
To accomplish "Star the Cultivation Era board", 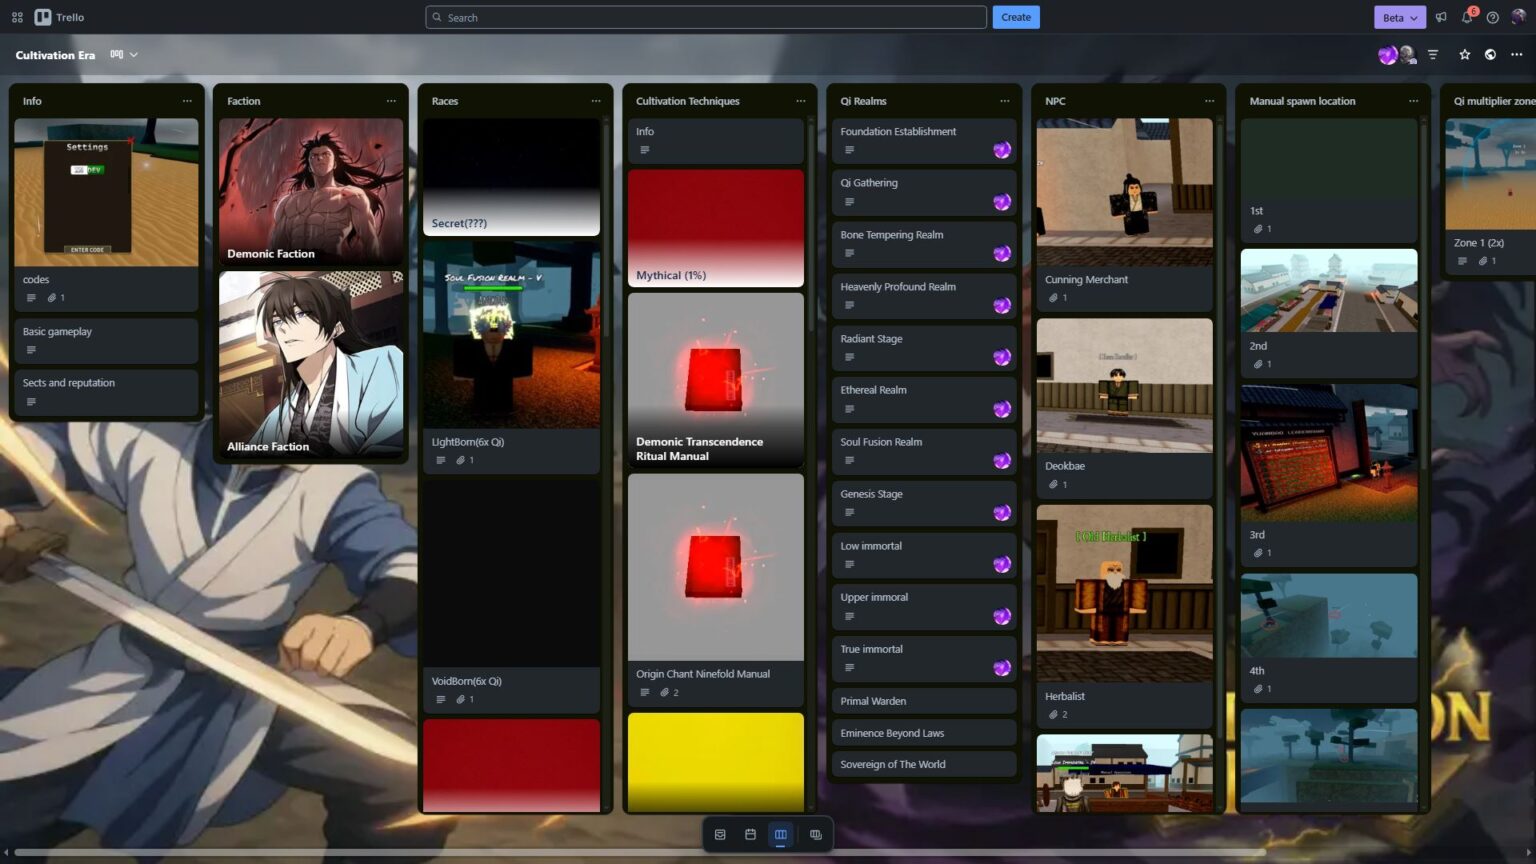I will click(x=1465, y=55).
